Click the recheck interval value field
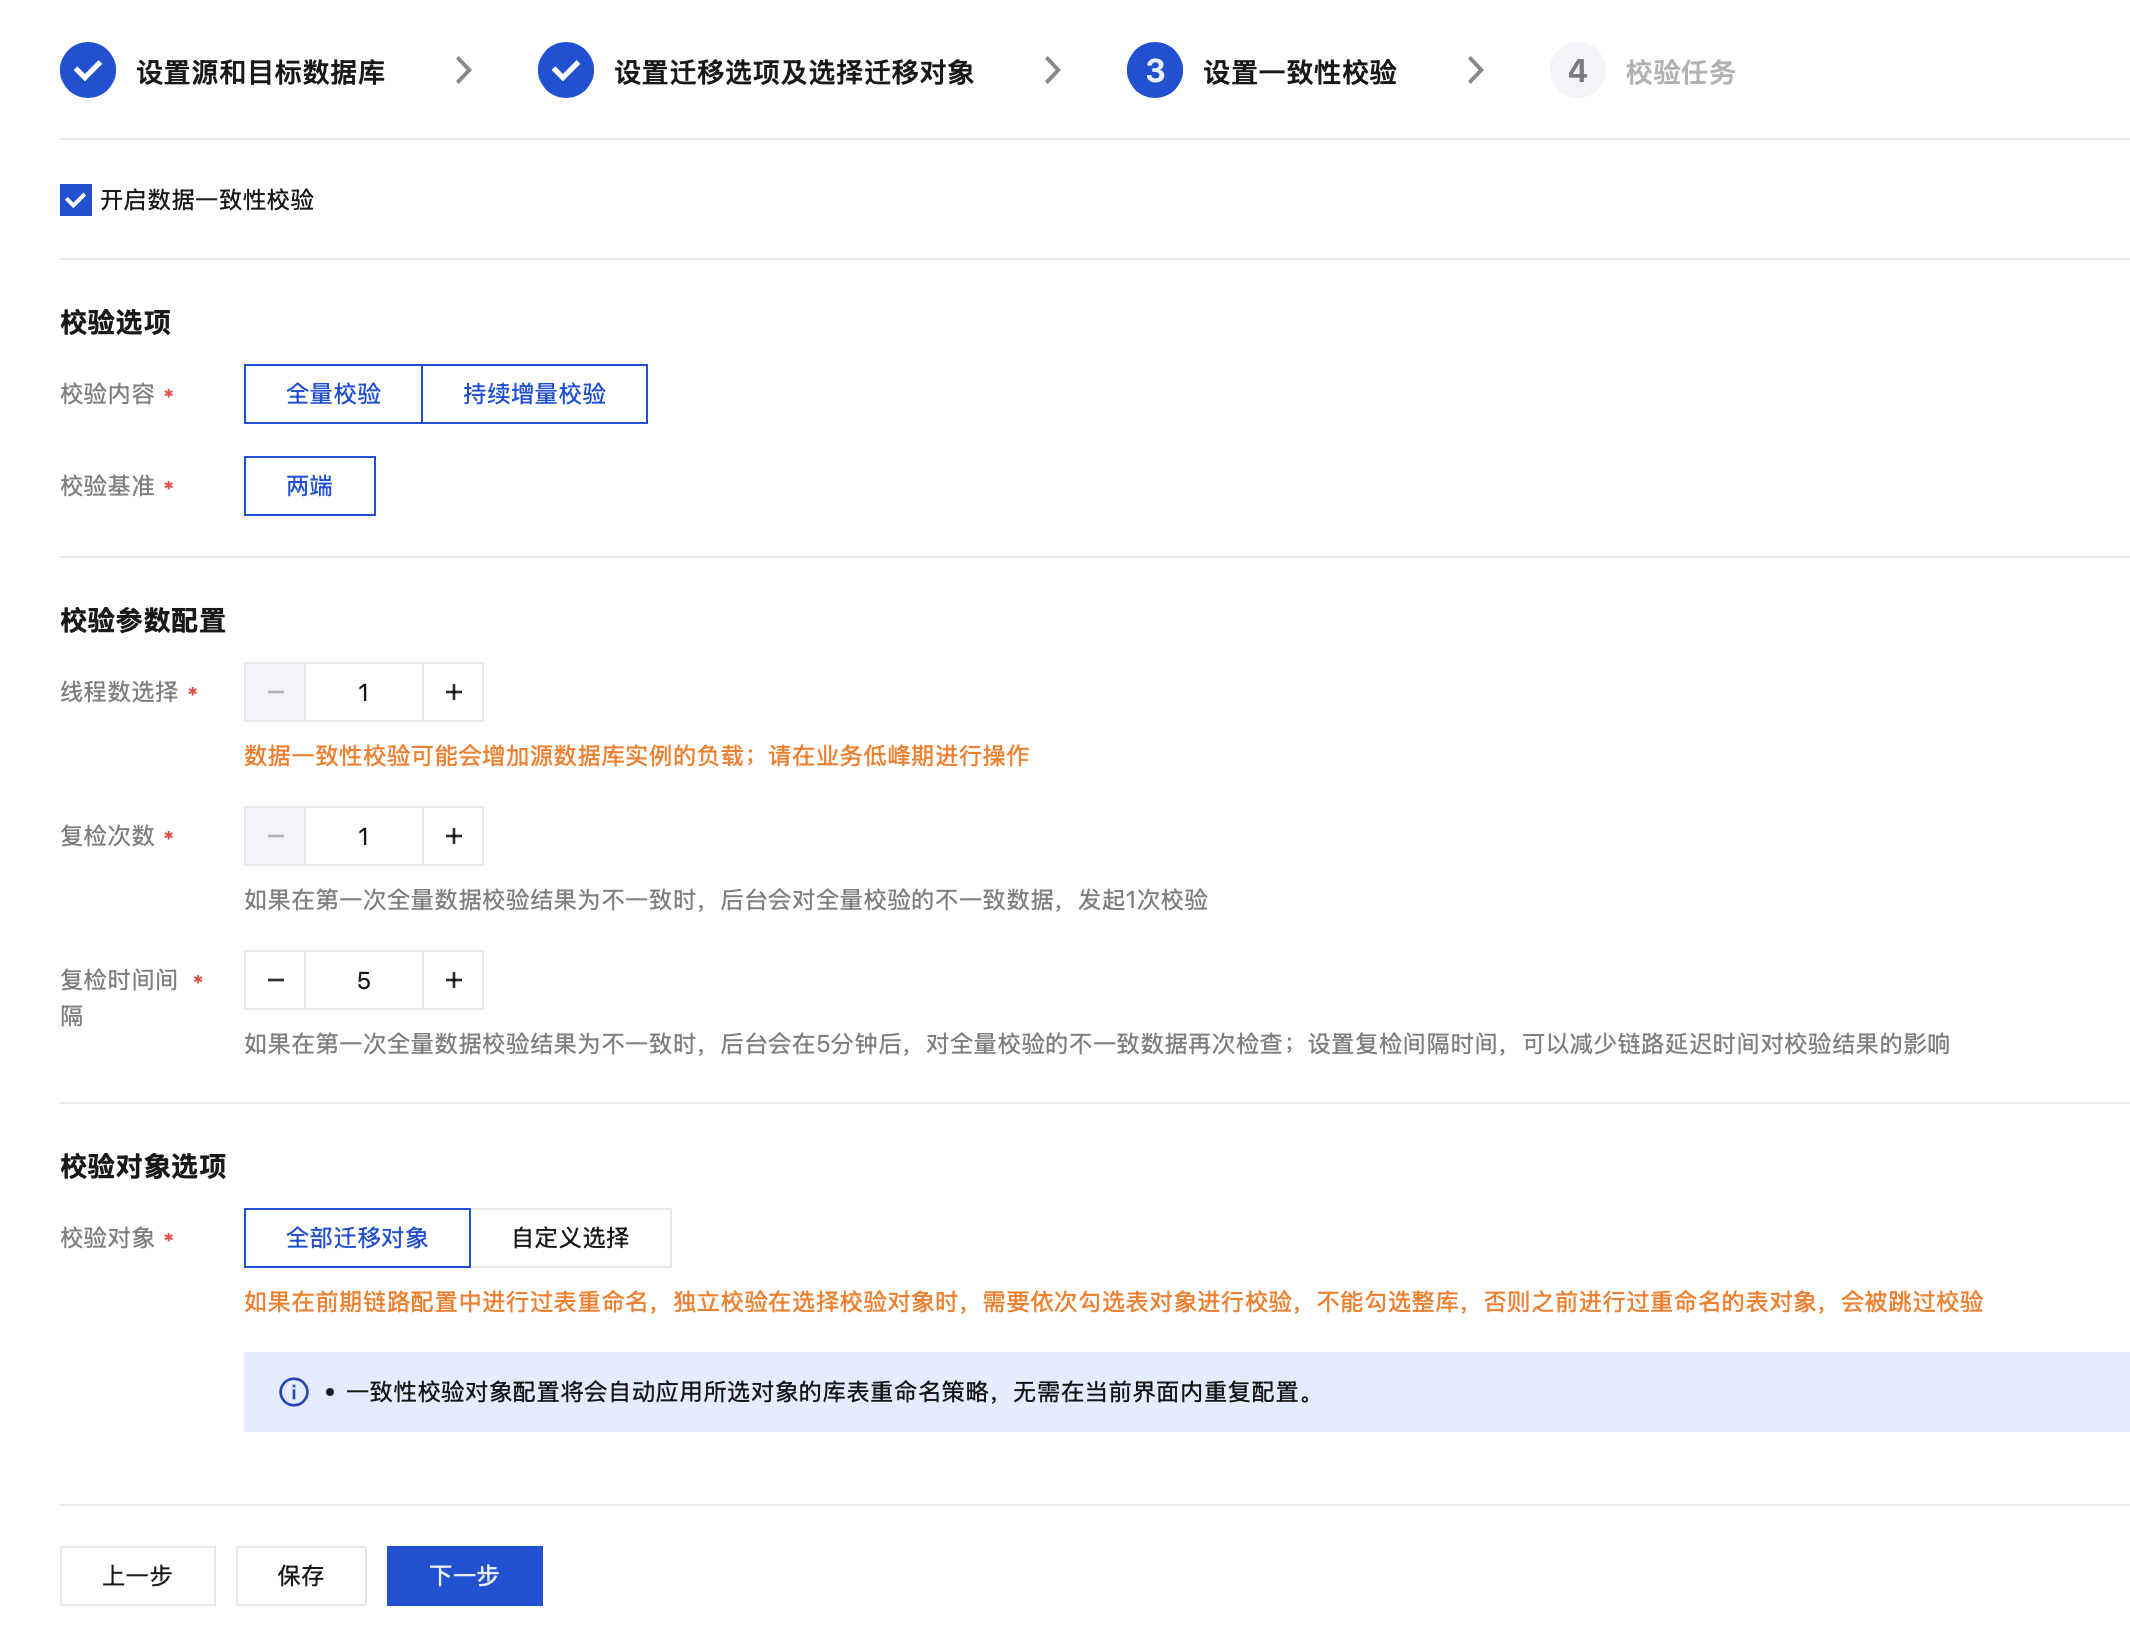The width and height of the screenshot is (2130, 1646). (363, 980)
